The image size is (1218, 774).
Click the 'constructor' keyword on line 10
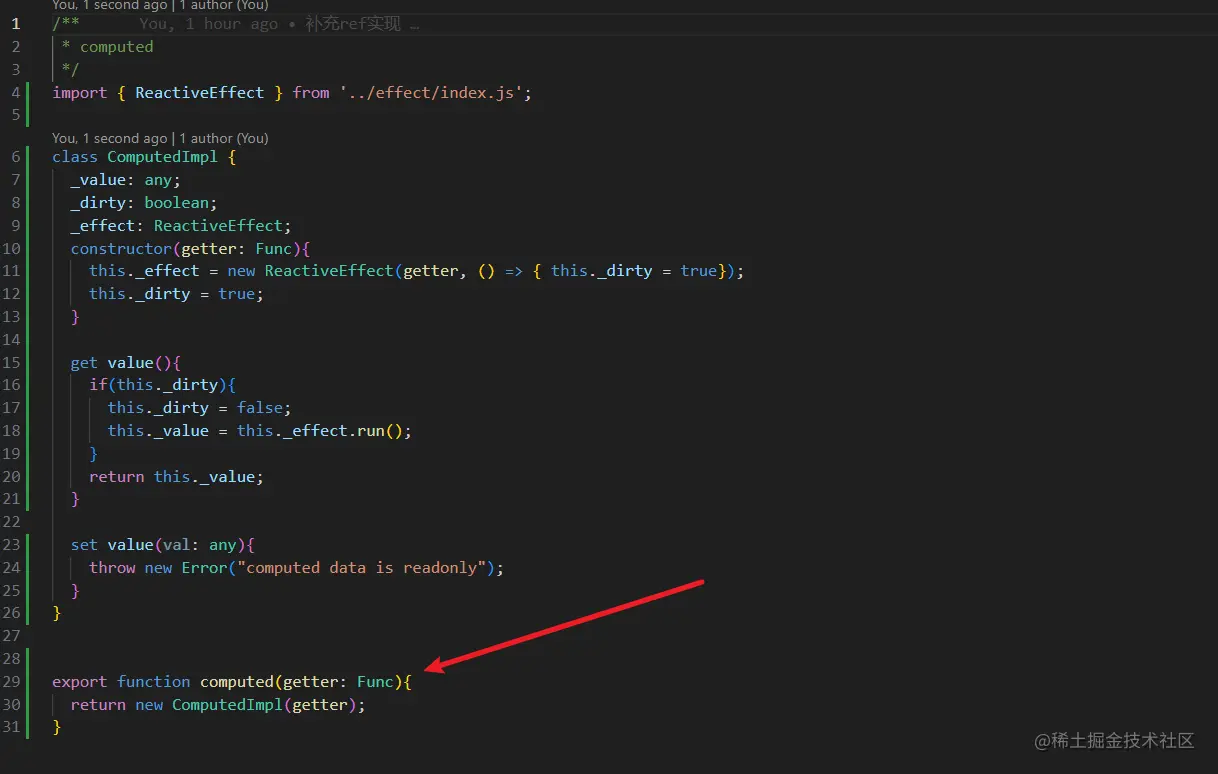pos(121,248)
